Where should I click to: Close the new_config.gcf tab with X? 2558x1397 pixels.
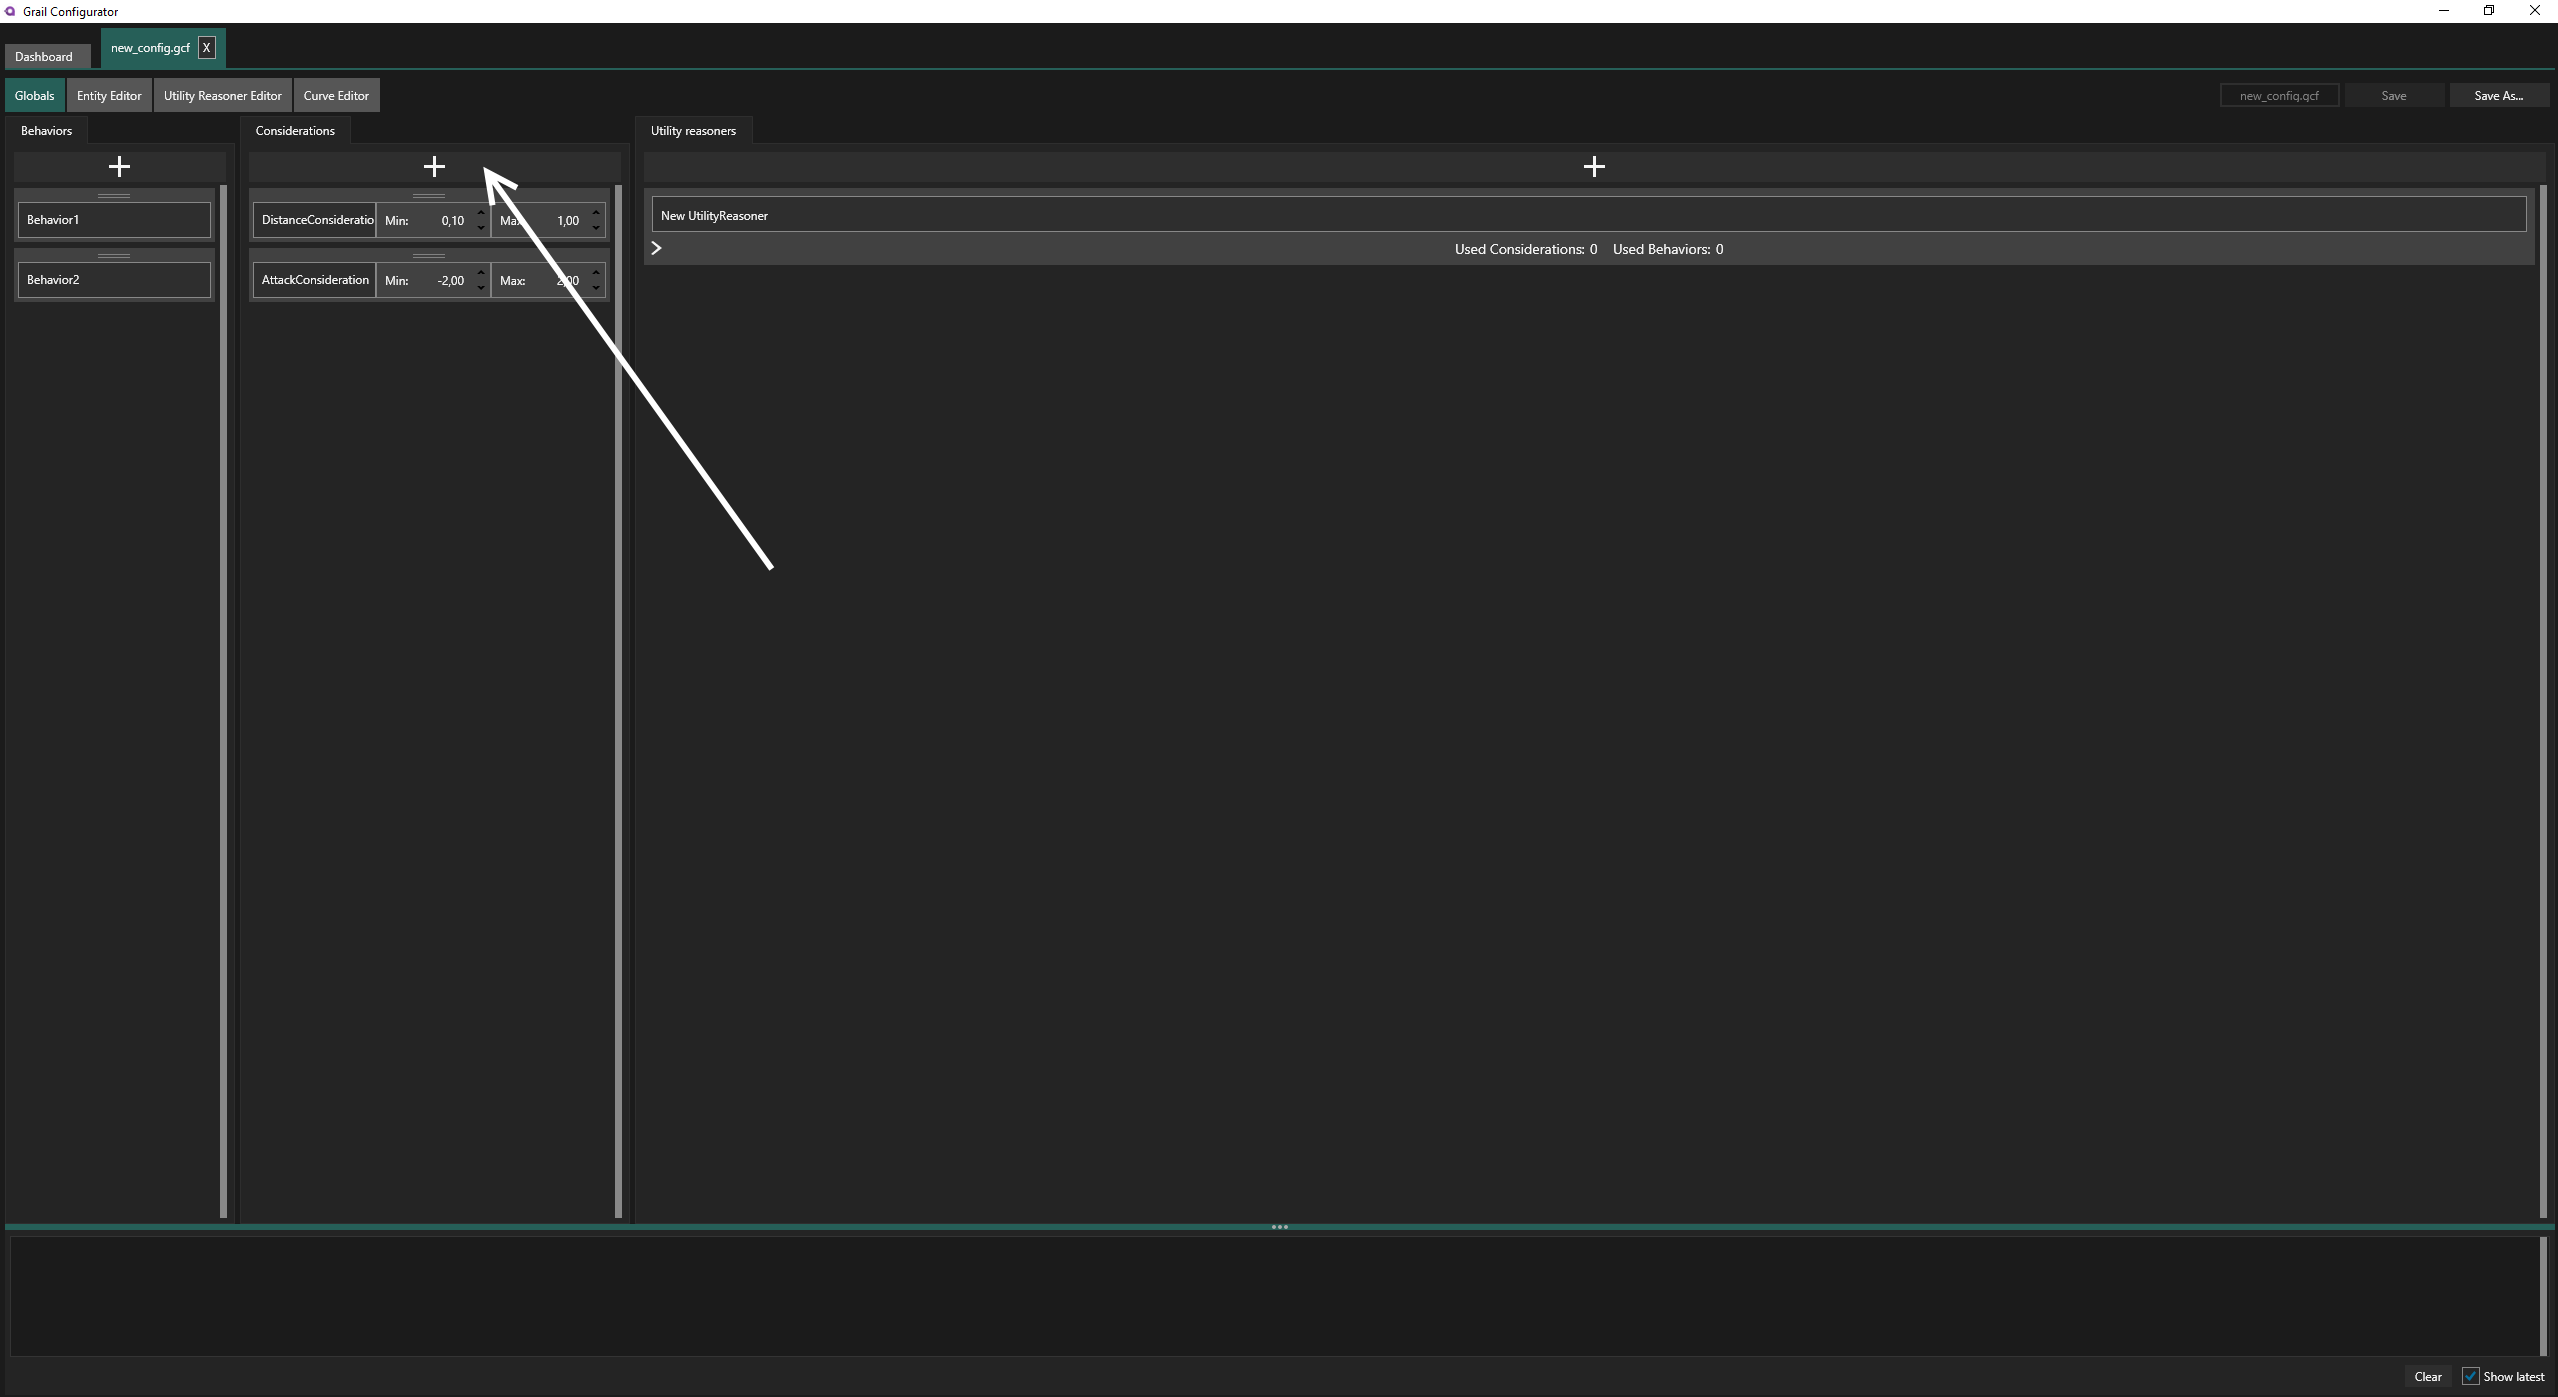click(x=207, y=48)
